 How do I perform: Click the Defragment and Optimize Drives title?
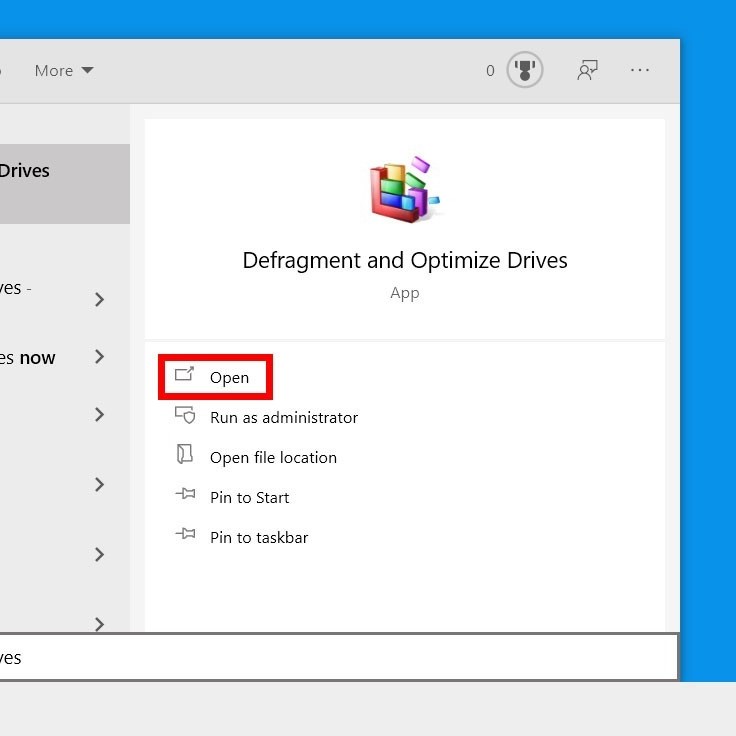coord(405,261)
